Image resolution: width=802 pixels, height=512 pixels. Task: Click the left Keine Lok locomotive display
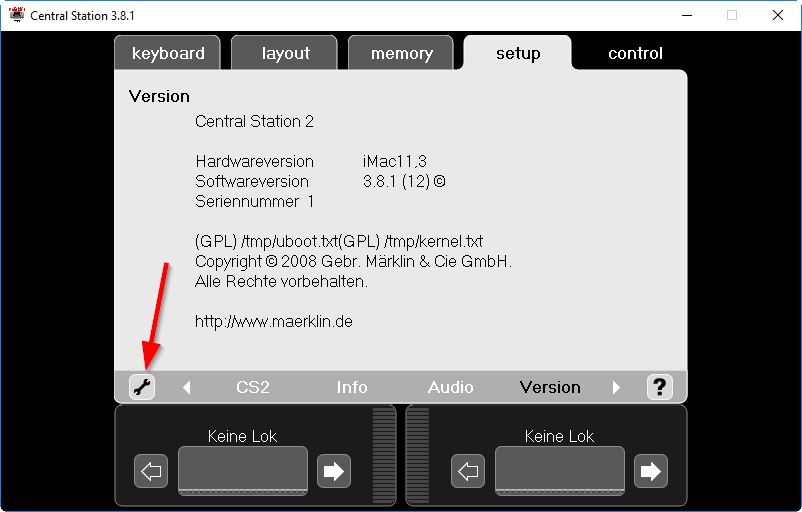point(243,471)
